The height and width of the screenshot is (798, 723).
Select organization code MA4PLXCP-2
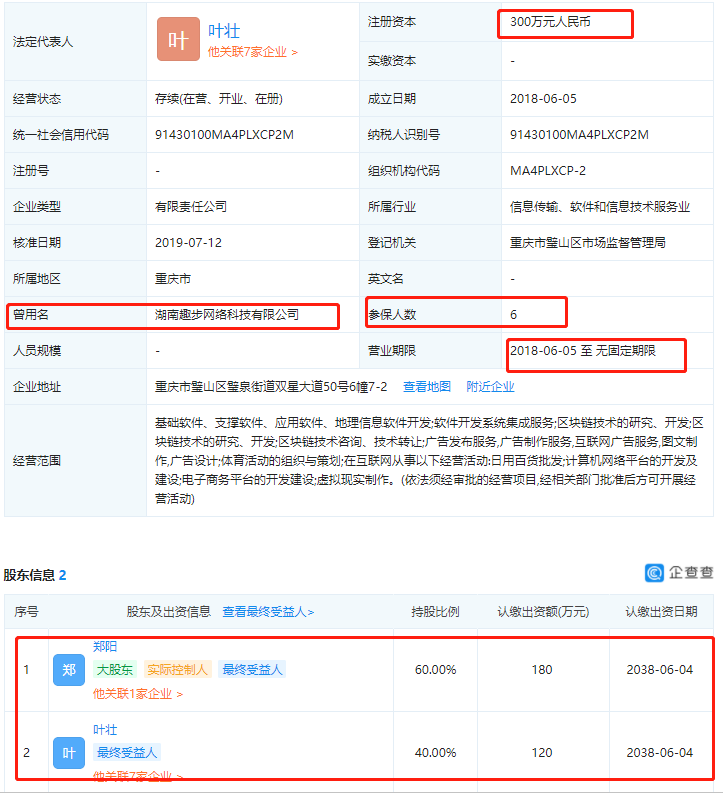coord(547,170)
